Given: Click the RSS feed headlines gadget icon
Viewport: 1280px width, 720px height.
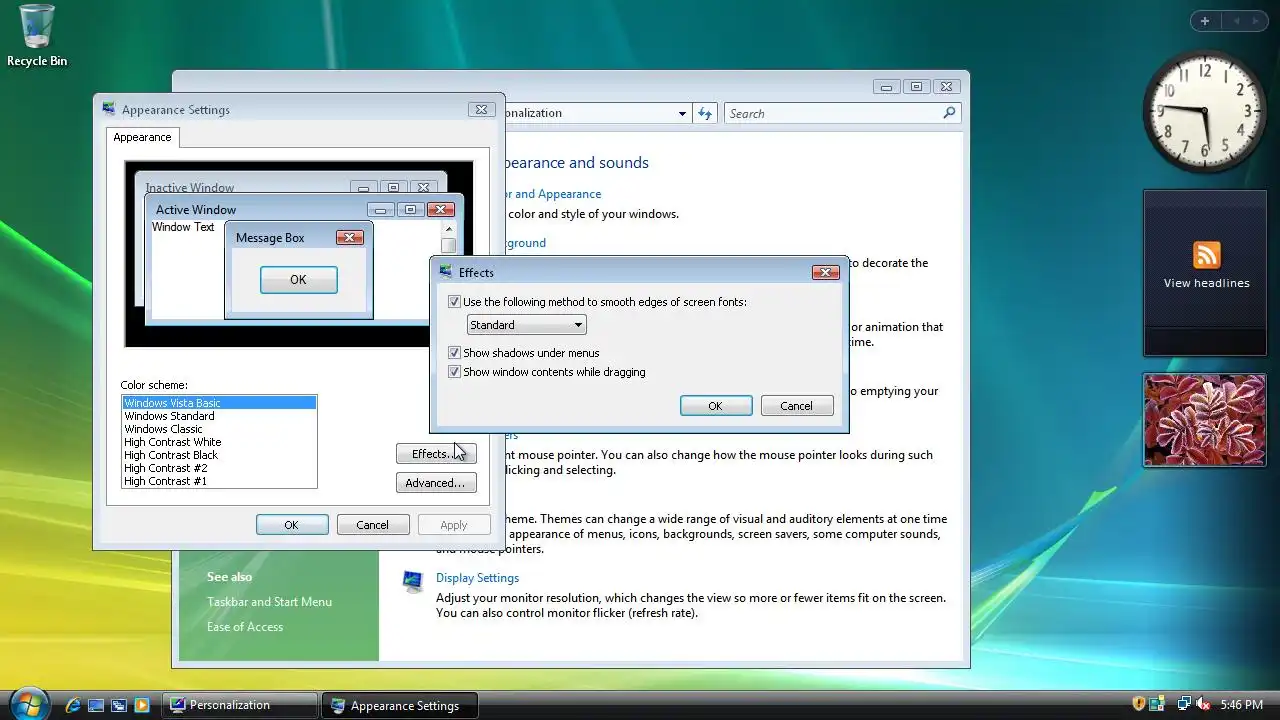Looking at the screenshot, I should click(1206, 254).
